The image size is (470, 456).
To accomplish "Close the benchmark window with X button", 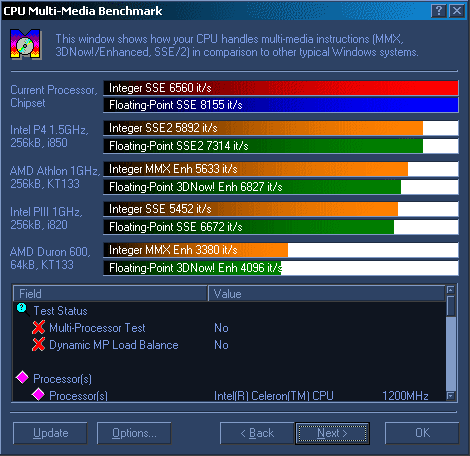I will [457, 11].
